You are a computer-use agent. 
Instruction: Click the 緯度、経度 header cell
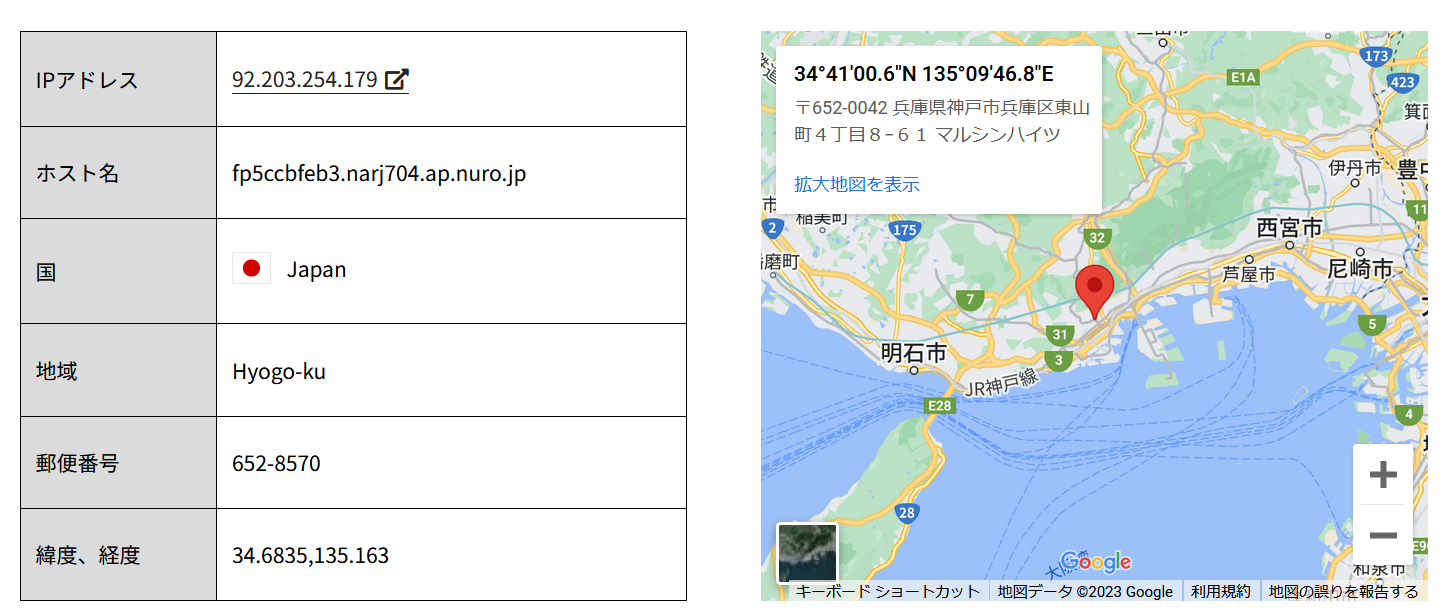pyautogui.click(x=118, y=555)
